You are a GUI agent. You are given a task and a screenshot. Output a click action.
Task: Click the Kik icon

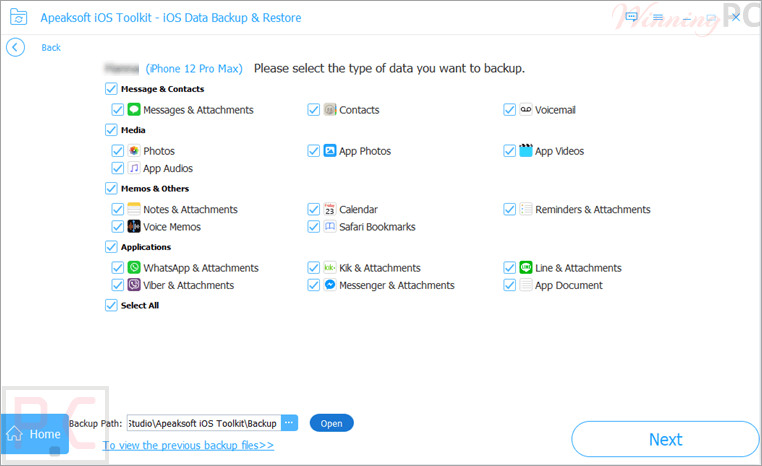[x=330, y=268]
